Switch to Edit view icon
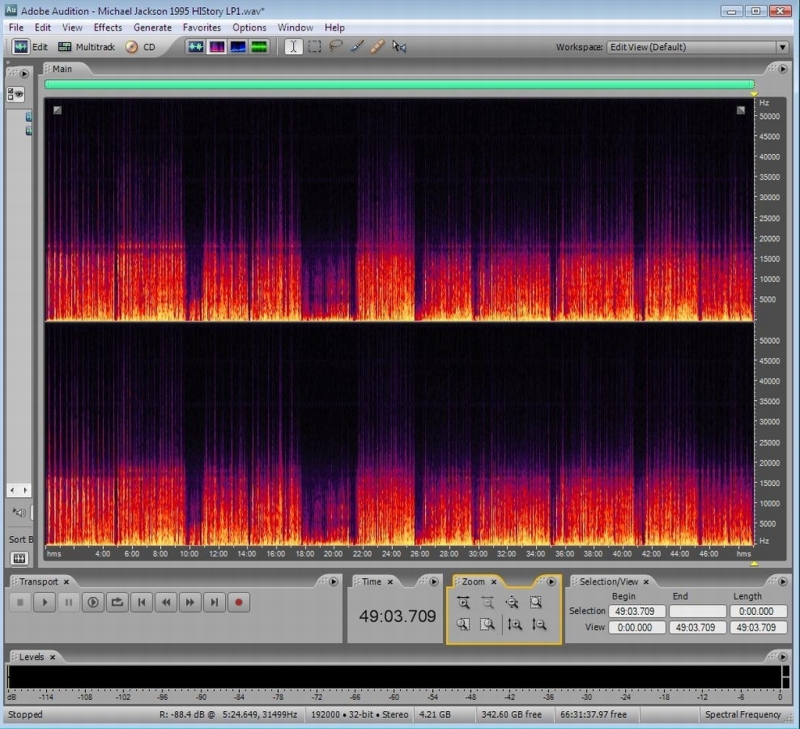The height and width of the screenshot is (729, 800). (x=21, y=47)
